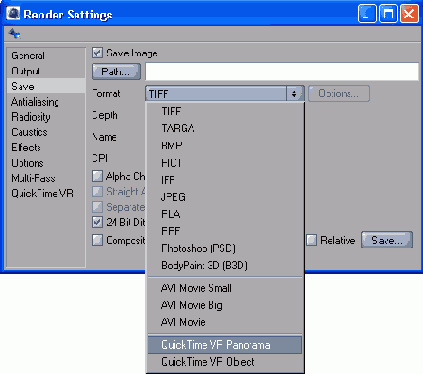Click the Save... button
This screenshot has width=423, height=374.
387,240
